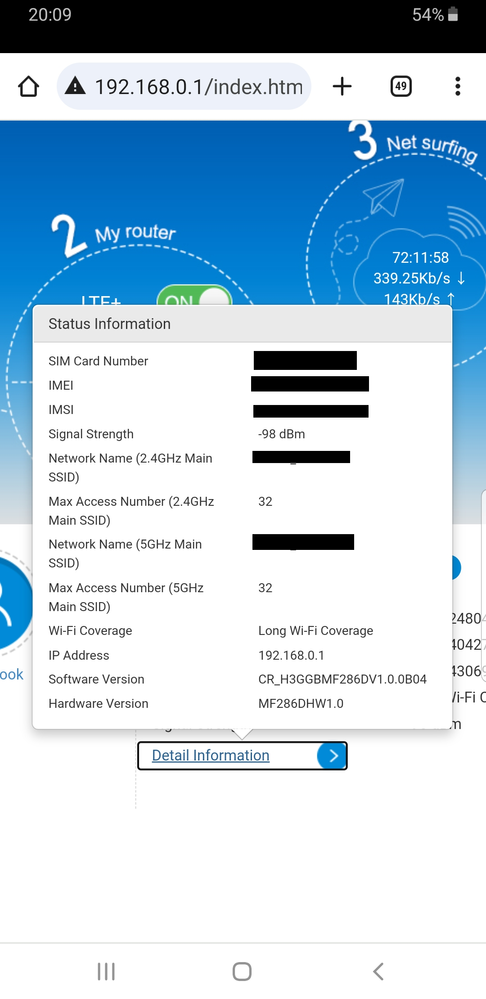This screenshot has height=999, width=486.
Task: Tap the Android home button
Action: 242,972
